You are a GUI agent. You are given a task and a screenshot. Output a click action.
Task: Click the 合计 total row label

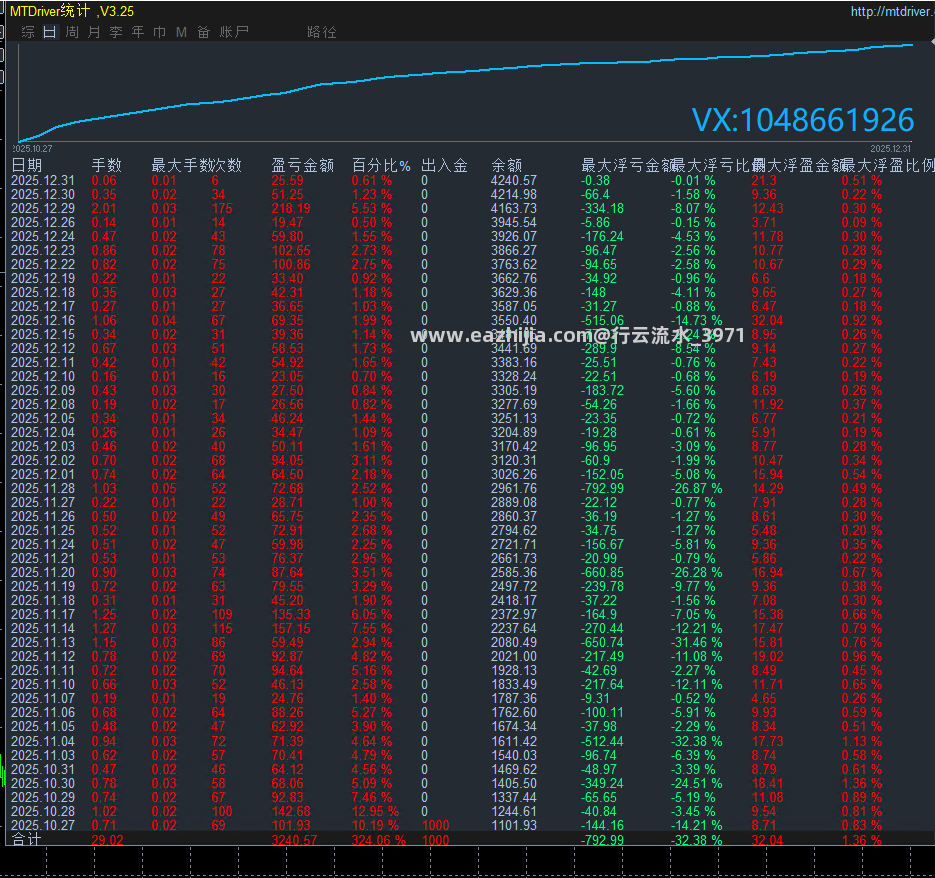tap(27, 840)
